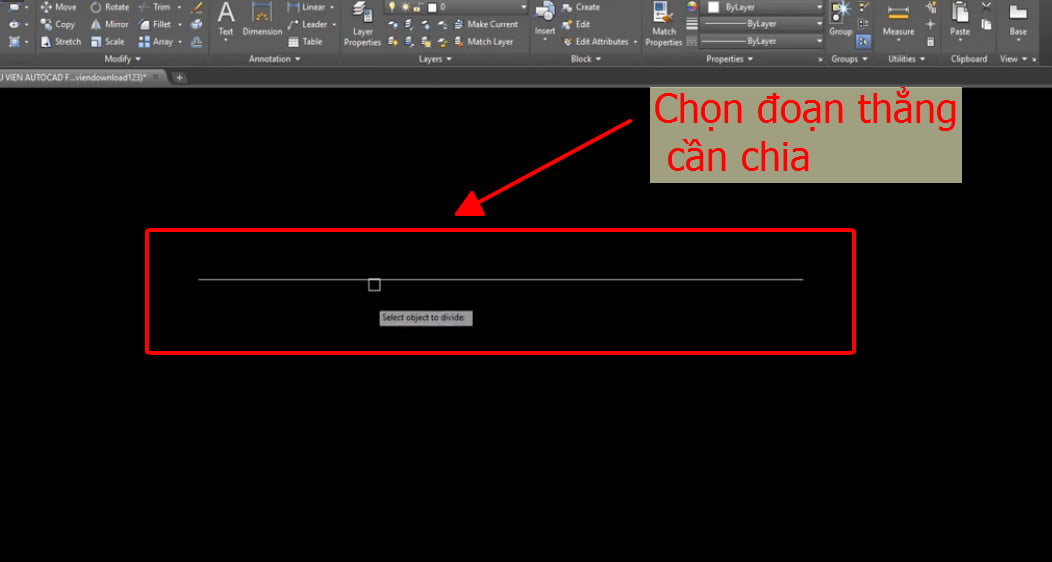Toggle layer on/off lightbulb icon
Screen dimensions: 1052x562
pyautogui.click(x=392, y=7)
